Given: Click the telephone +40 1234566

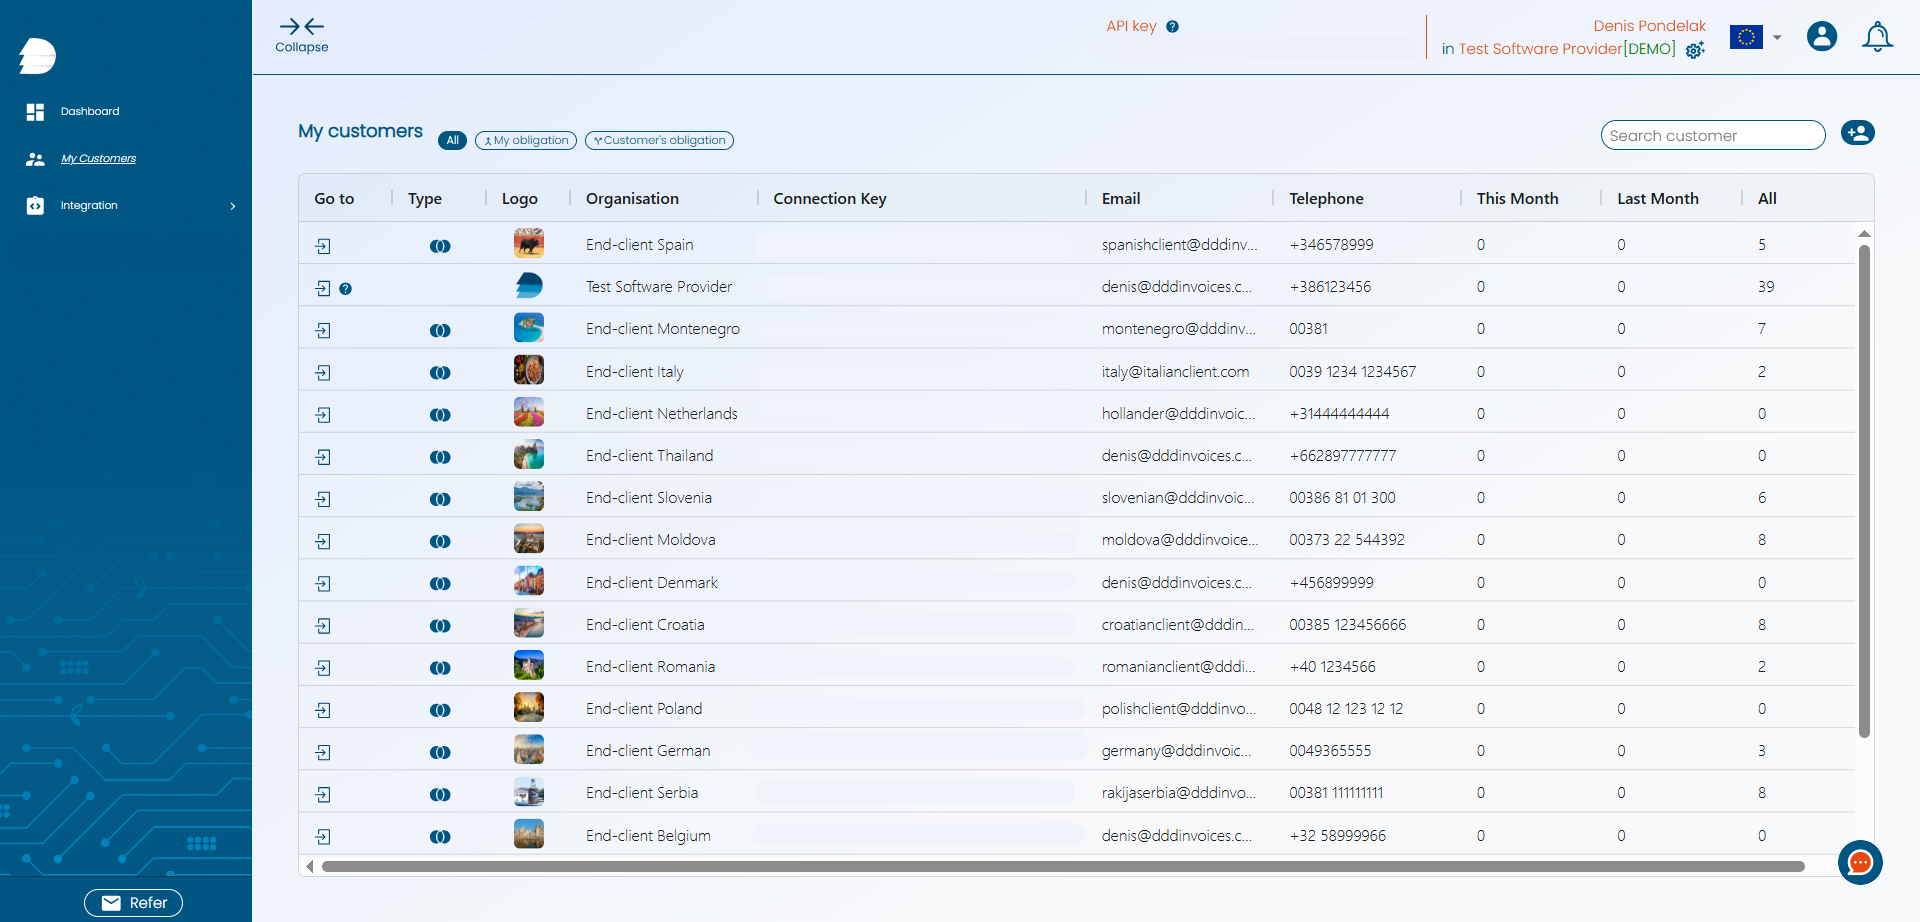Looking at the screenshot, I should point(1333,667).
